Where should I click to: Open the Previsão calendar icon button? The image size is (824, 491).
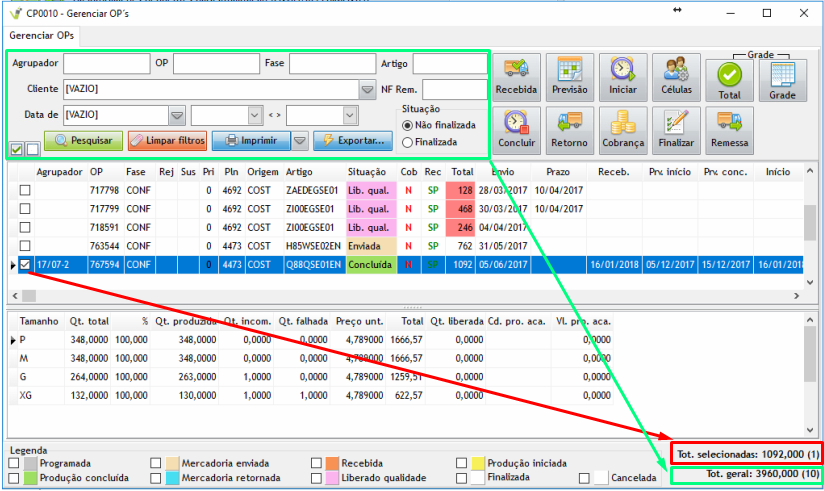click(x=569, y=77)
